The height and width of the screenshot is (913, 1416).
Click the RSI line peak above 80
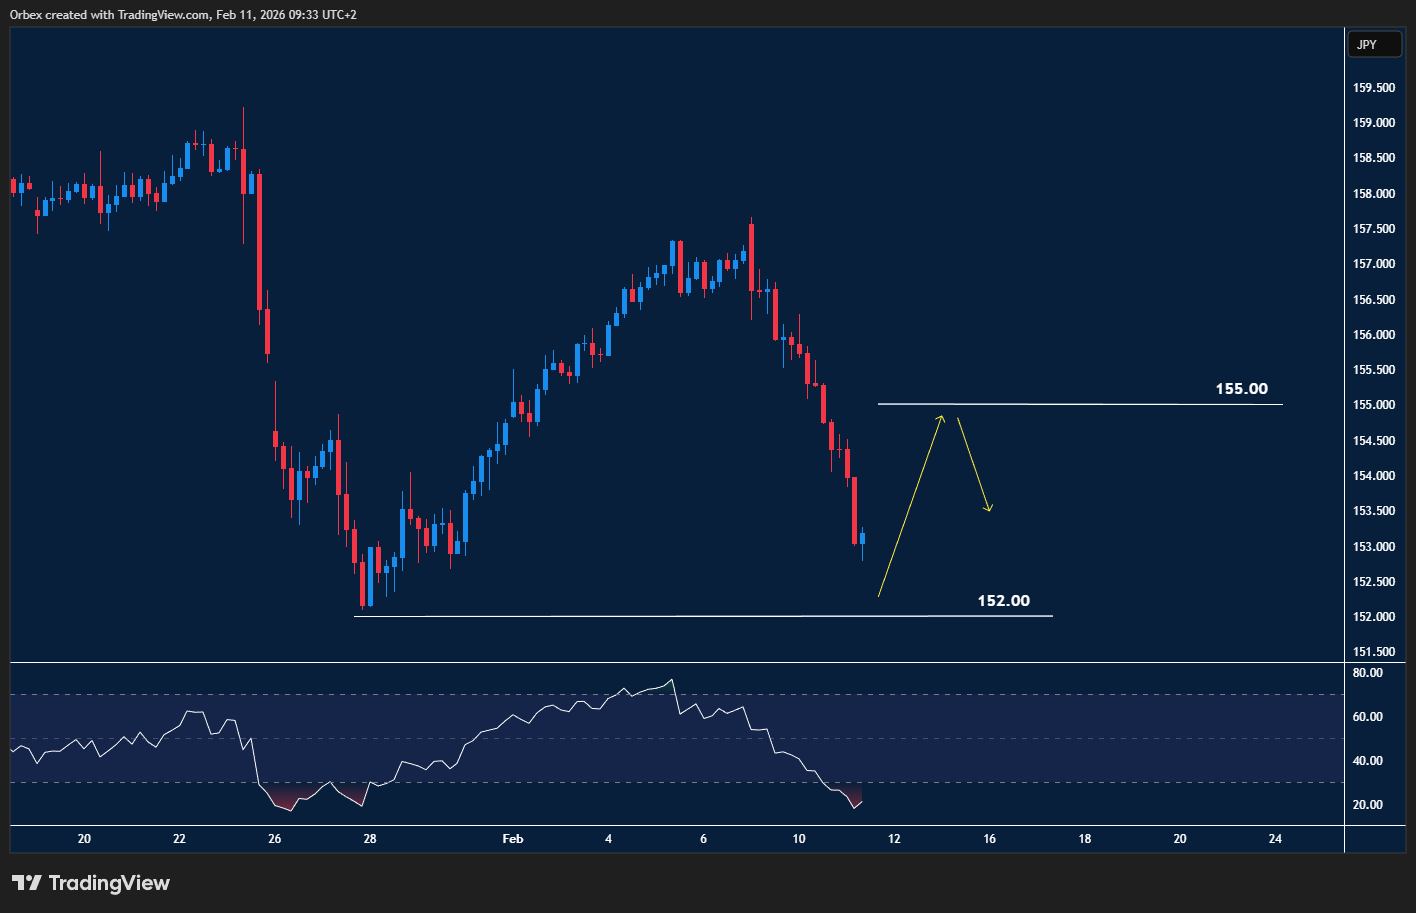[x=672, y=679]
